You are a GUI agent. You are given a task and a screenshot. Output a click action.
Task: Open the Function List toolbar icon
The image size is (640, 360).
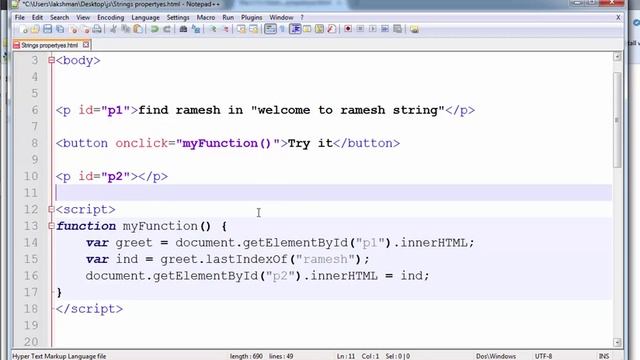click(331, 29)
